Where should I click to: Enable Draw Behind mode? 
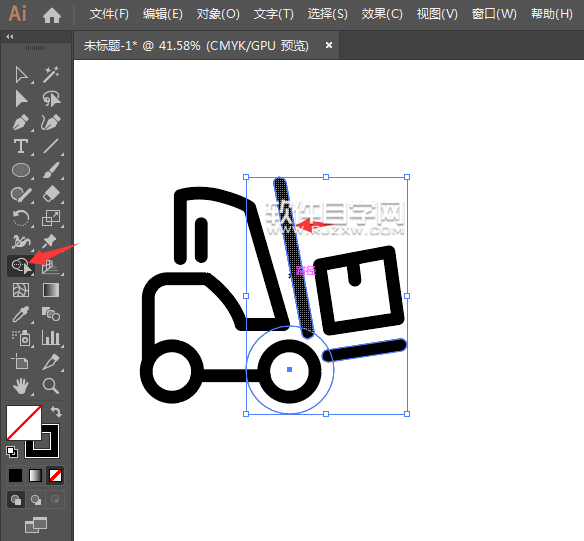pyautogui.click(x=36, y=500)
